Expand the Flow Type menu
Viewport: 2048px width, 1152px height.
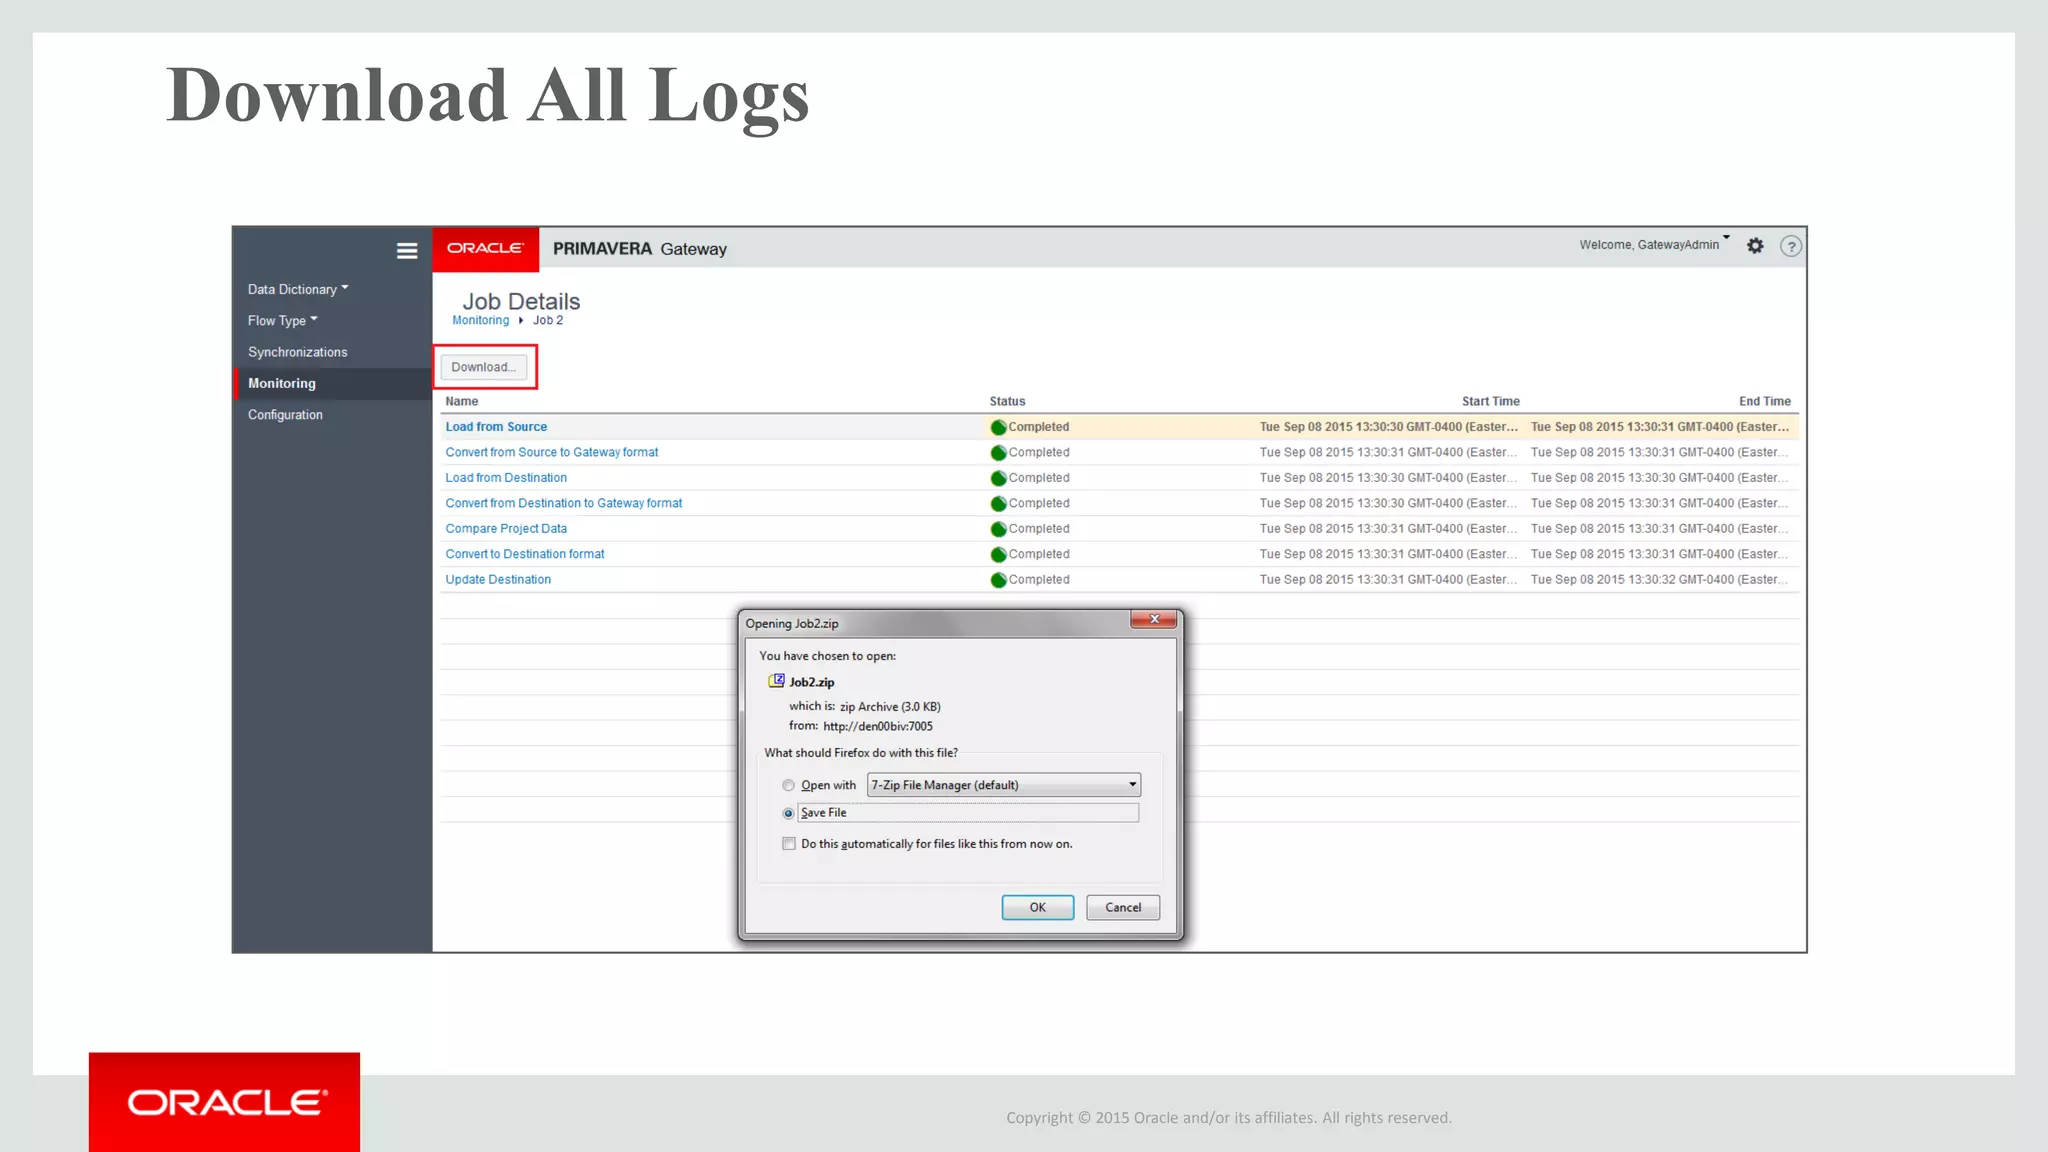click(x=283, y=321)
